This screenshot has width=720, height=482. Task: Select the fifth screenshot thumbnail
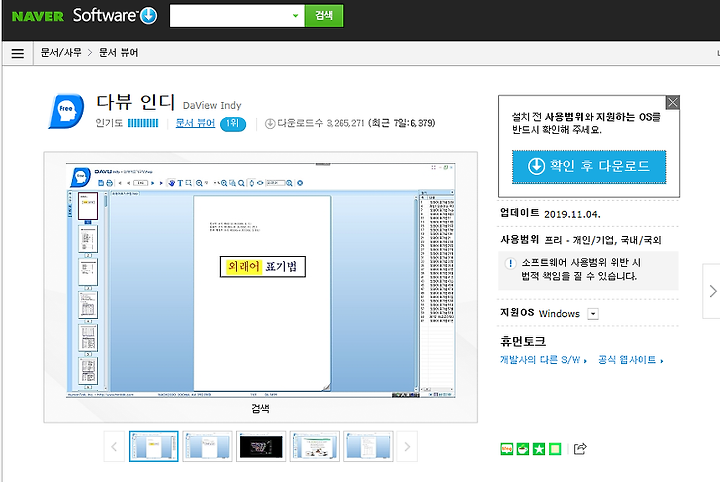(x=368, y=446)
